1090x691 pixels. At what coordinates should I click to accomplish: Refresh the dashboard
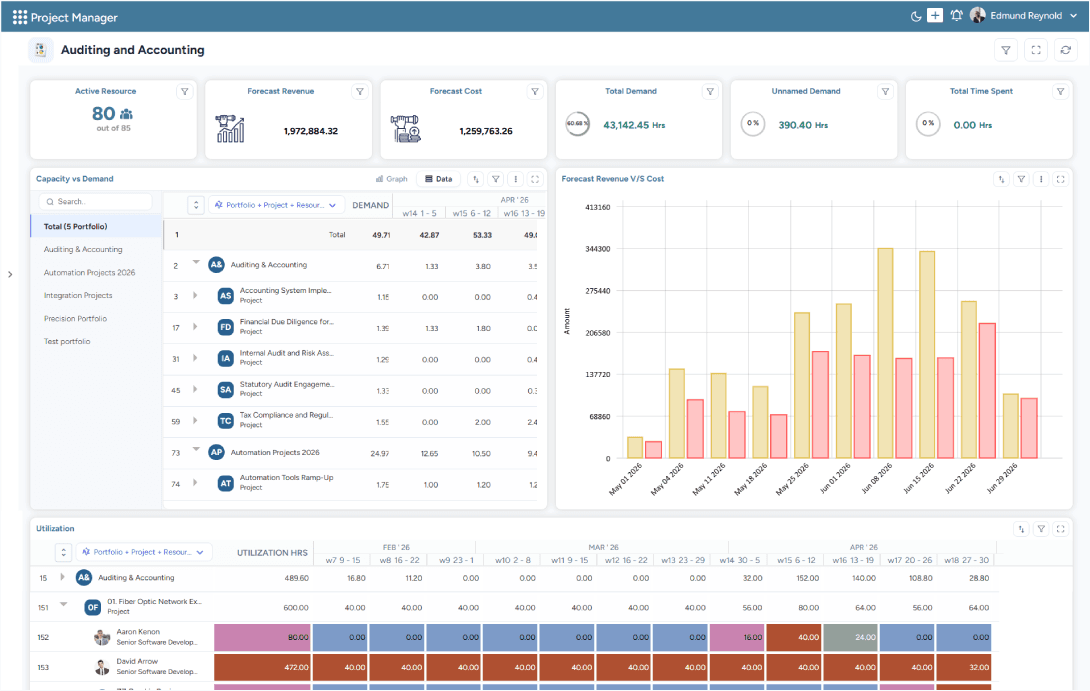click(1066, 50)
